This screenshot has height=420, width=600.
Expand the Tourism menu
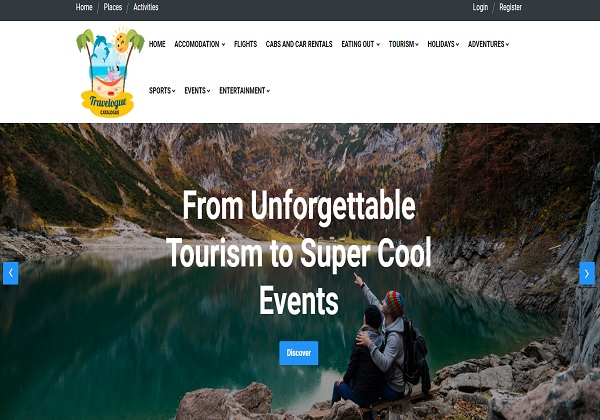pyautogui.click(x=404, y=44)
